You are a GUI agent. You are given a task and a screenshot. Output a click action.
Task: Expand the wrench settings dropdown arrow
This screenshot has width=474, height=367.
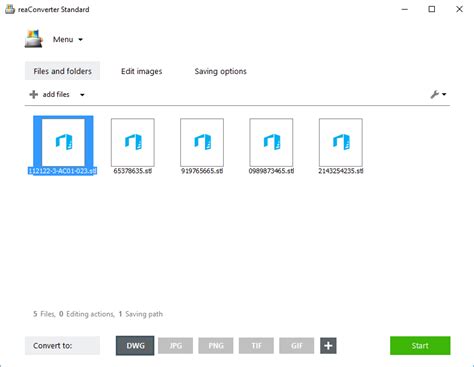444,95
